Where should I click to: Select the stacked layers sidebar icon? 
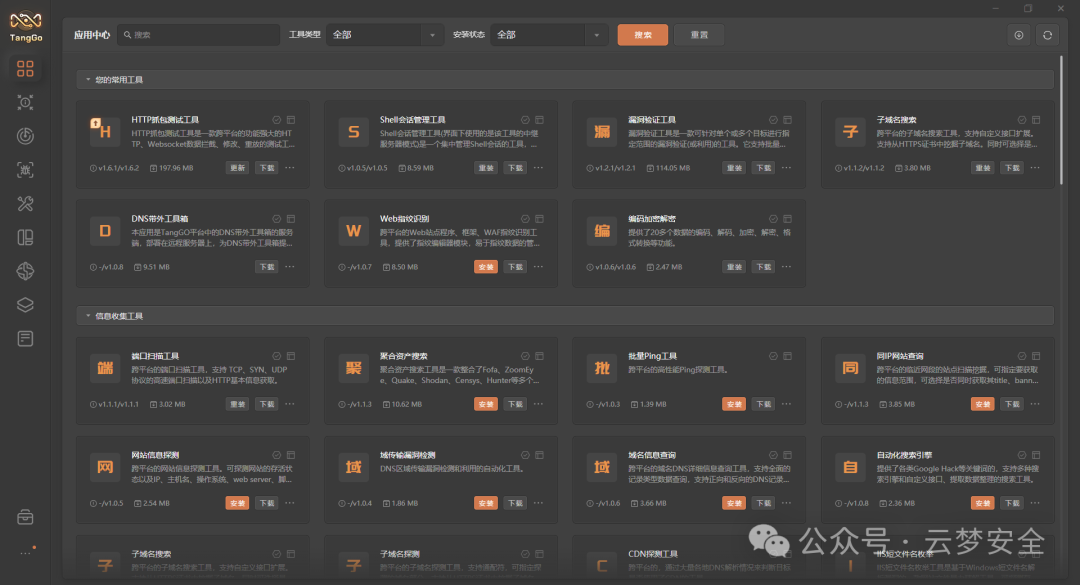(x=25, y=305)
